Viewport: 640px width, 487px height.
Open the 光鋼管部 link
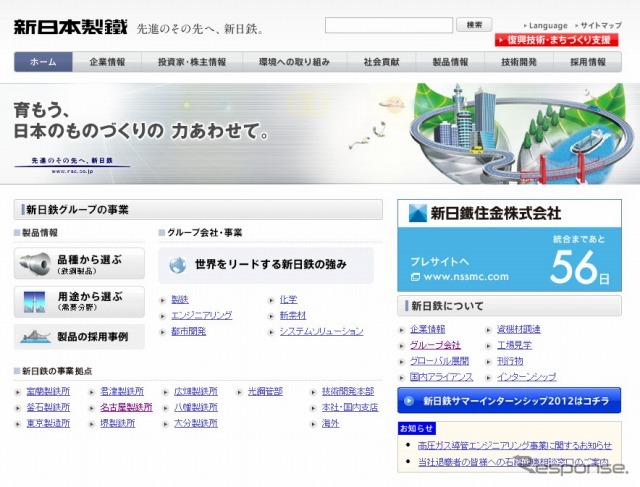[x=265, y=391]
